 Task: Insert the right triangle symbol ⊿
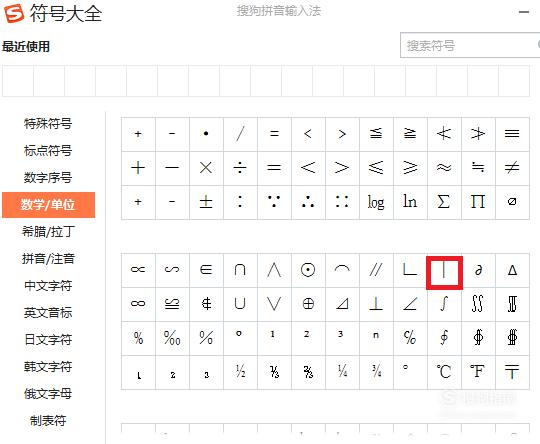coord(342,304)
